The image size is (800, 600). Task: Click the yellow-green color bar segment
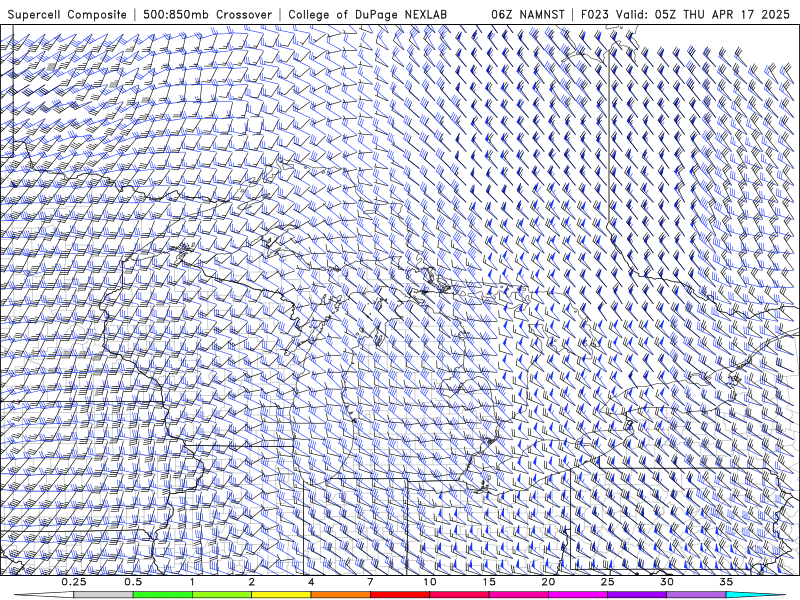click(x=222, y=595)
